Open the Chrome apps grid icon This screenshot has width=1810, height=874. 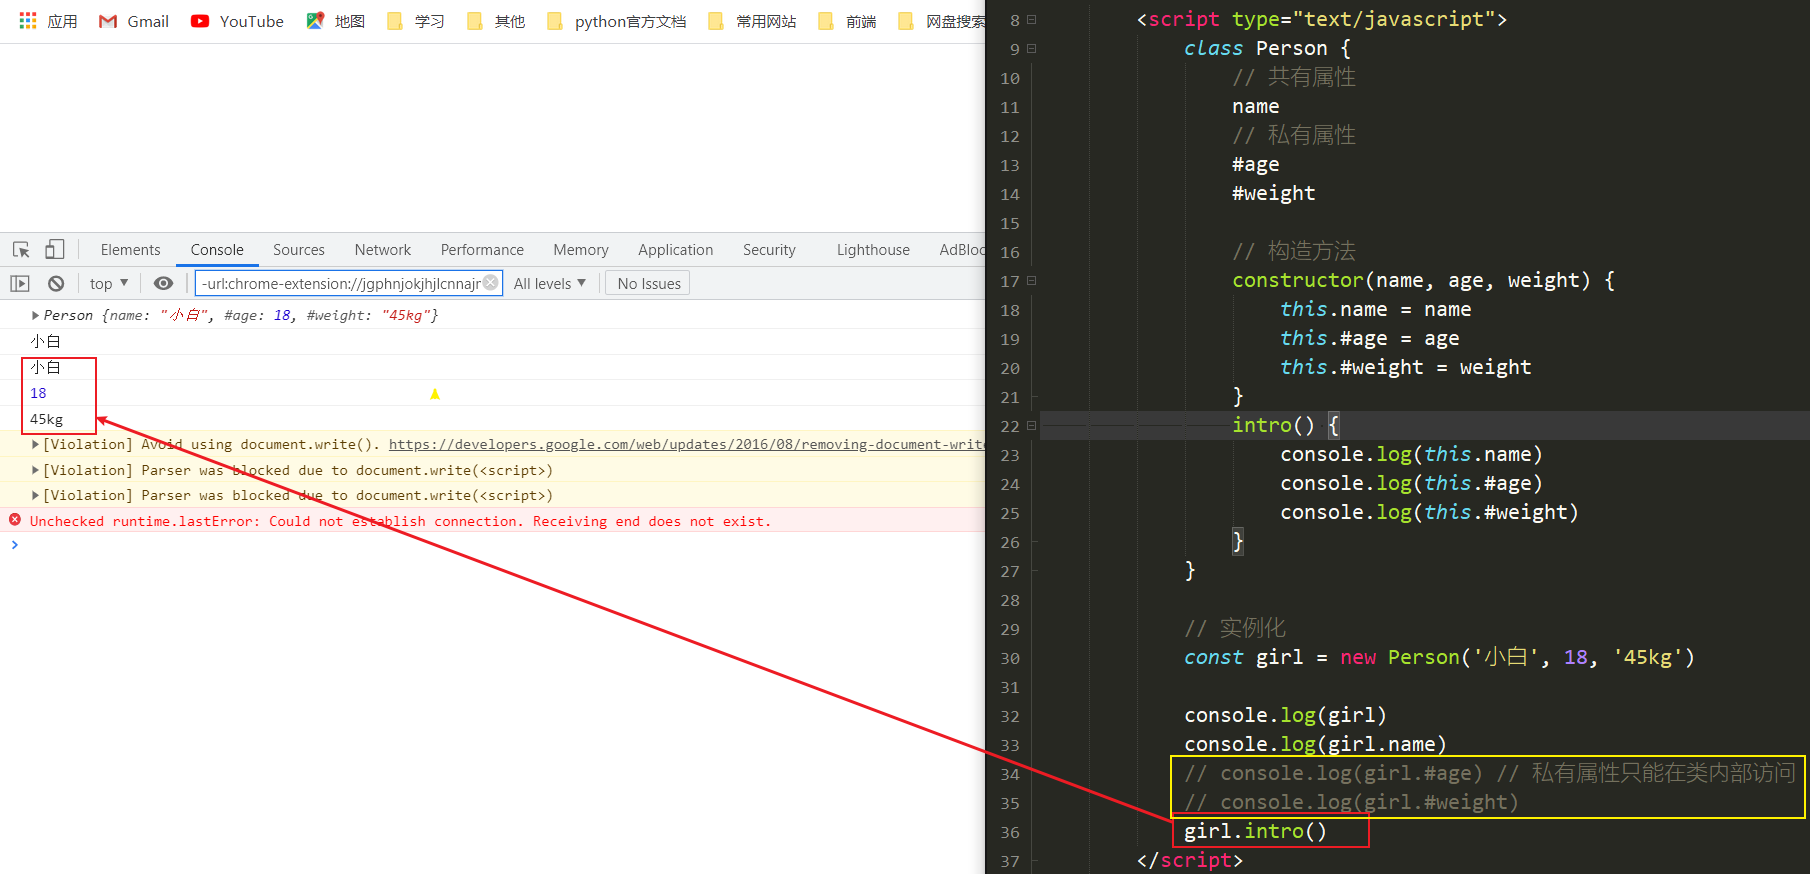click(x=28, y=21)
